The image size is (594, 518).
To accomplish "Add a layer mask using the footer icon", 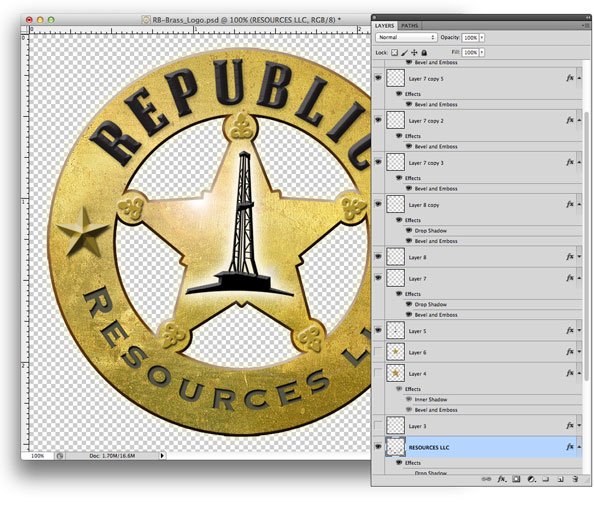I will [516, 479].
